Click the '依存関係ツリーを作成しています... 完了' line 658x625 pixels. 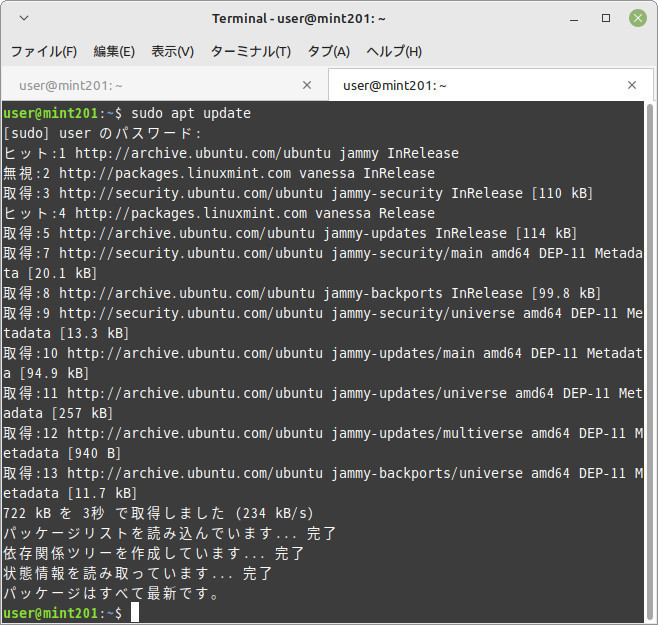click(154, 554)
